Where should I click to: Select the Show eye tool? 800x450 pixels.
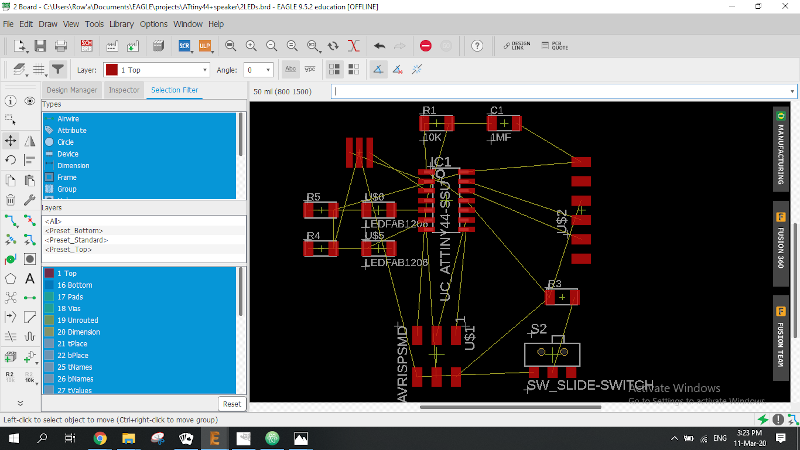(30, 101)
